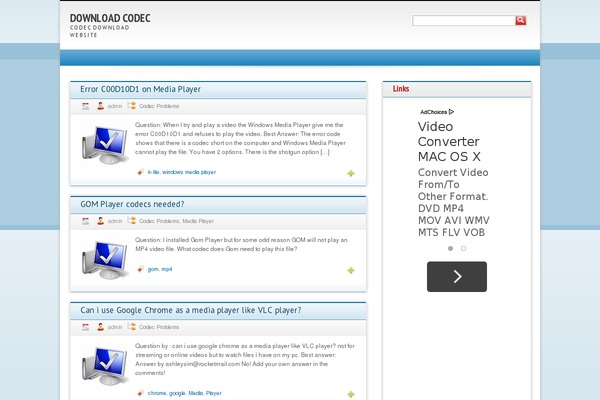Select the second ad carousel dot
600x400 pixels.
coord(463,248)
